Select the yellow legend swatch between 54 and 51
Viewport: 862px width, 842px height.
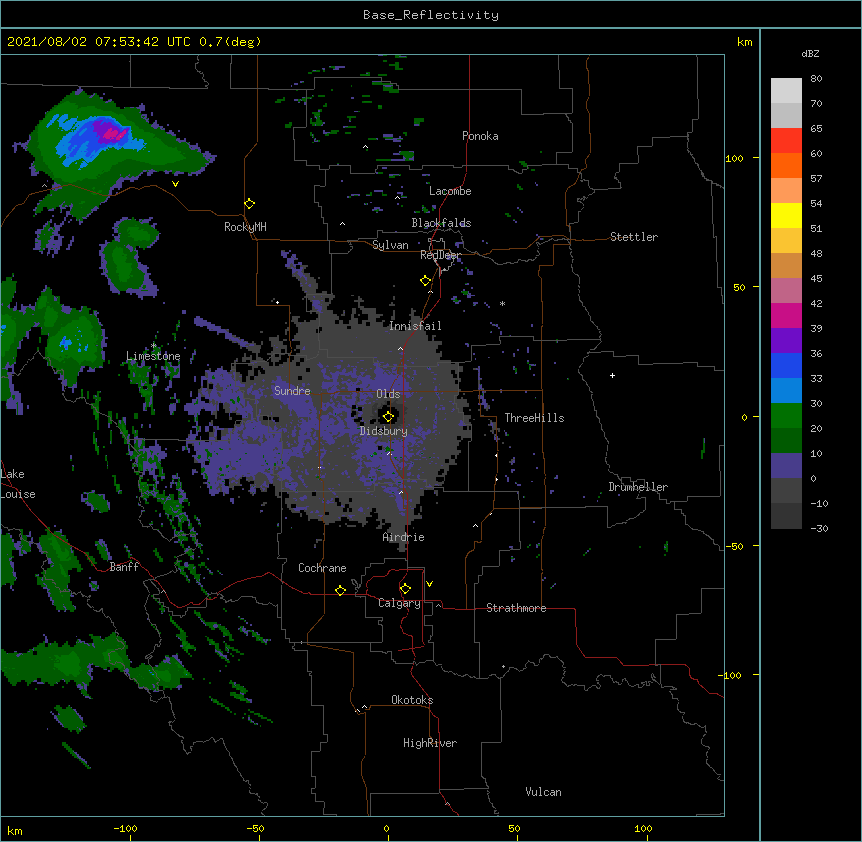coord(786,215)
